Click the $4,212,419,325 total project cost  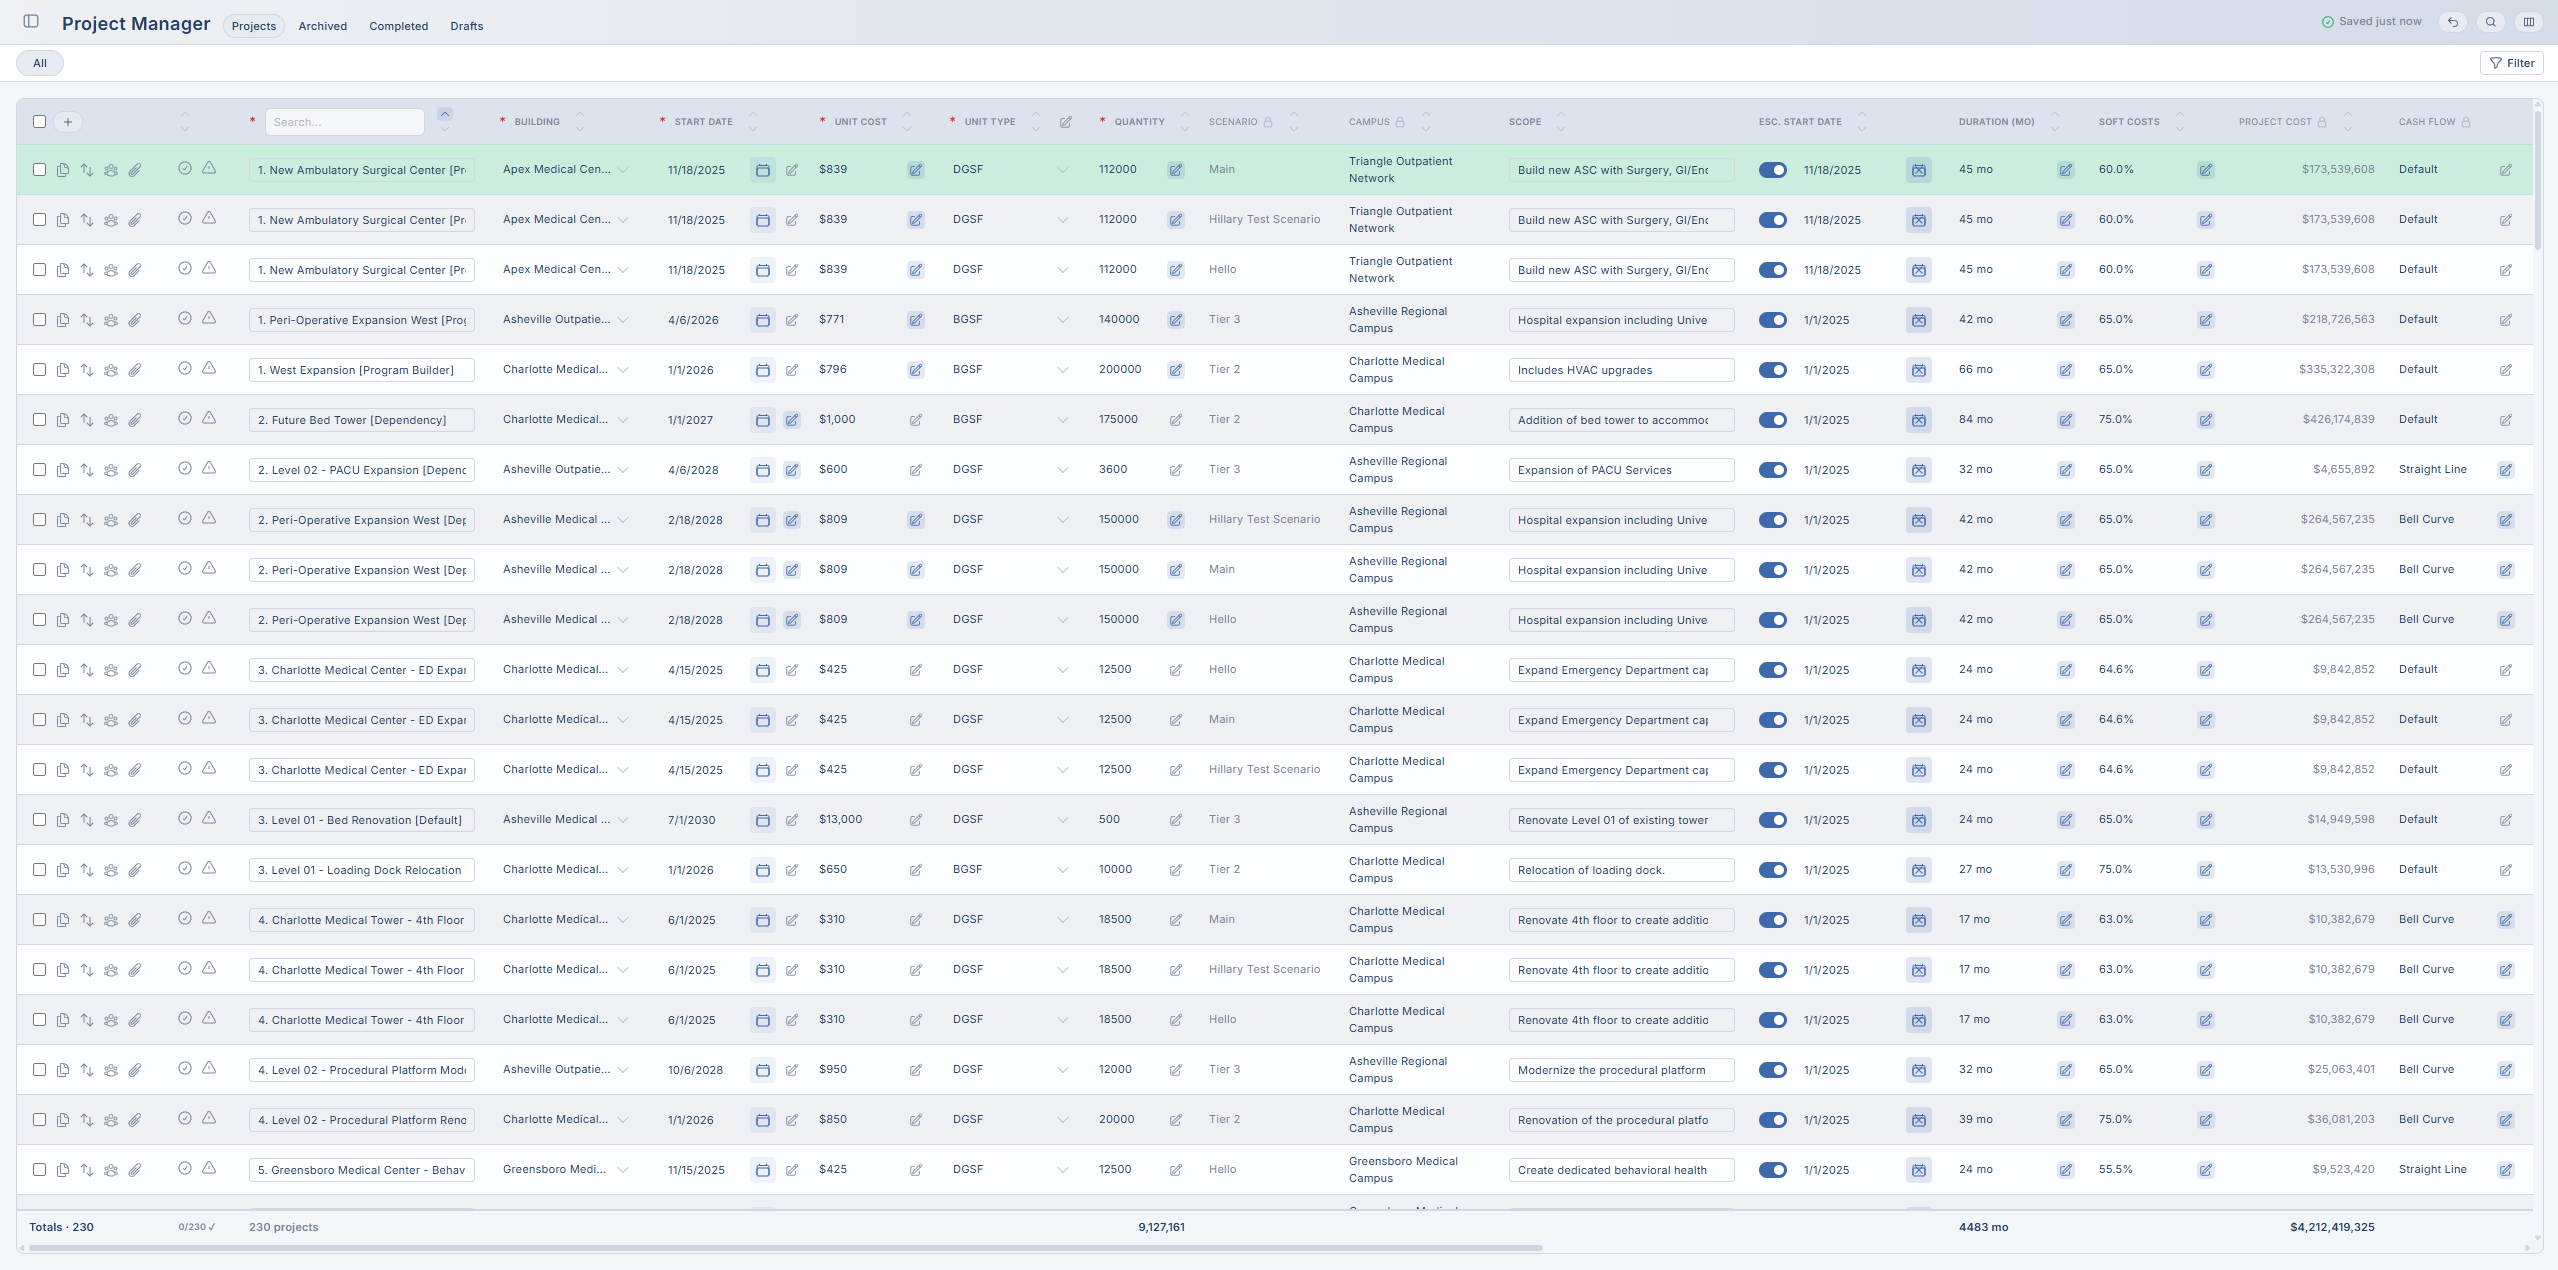[2332, 1227]
